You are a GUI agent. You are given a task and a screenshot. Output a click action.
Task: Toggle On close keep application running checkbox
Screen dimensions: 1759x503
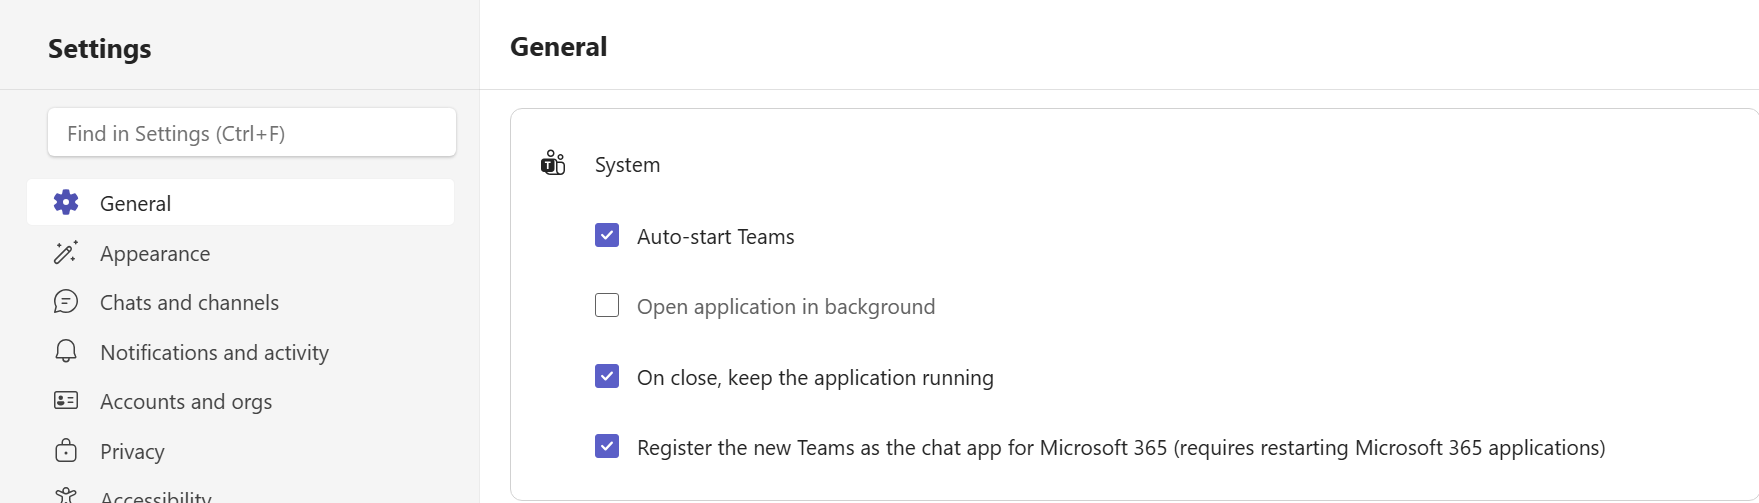pyautogui.click(x=607, y=376)
